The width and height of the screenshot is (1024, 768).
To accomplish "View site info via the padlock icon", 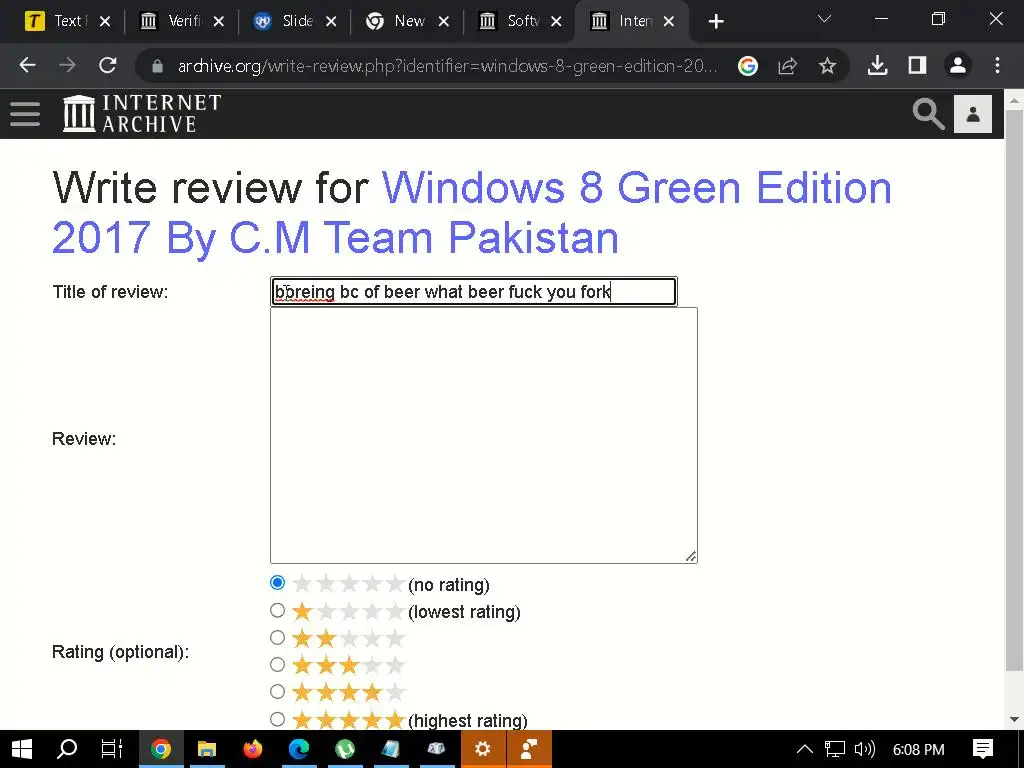I will [x=157, y=66].
